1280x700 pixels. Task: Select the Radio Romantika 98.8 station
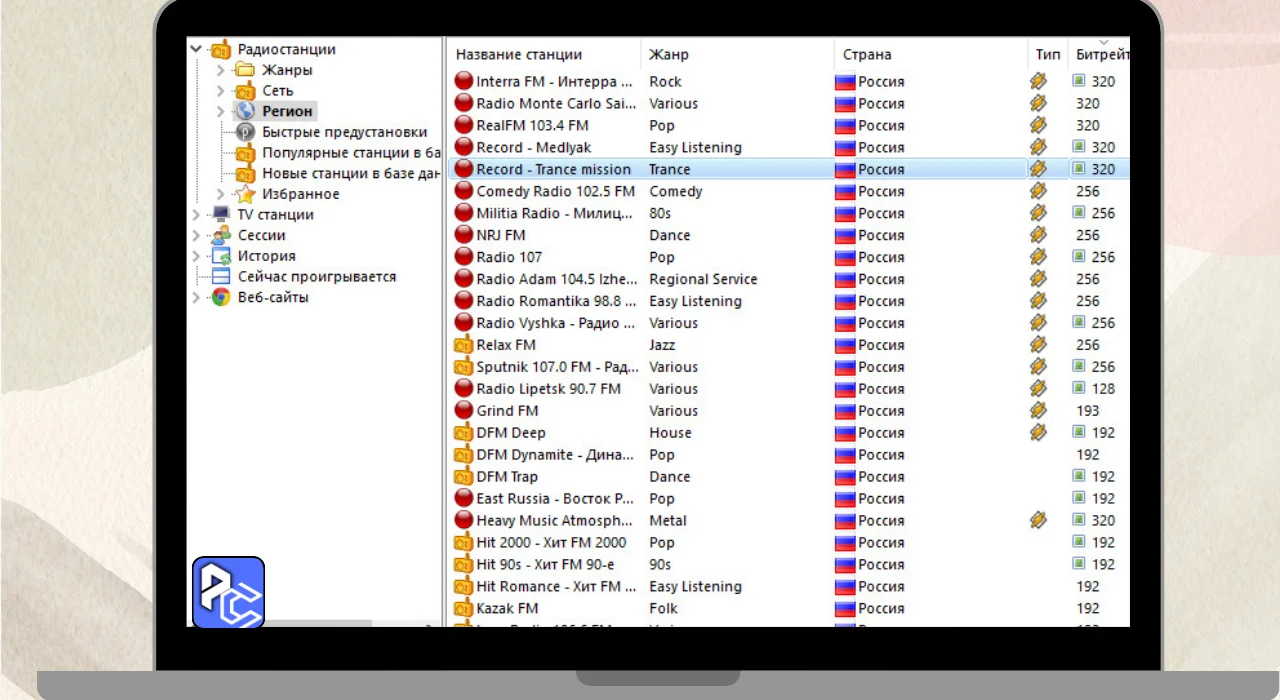point(789,301)
